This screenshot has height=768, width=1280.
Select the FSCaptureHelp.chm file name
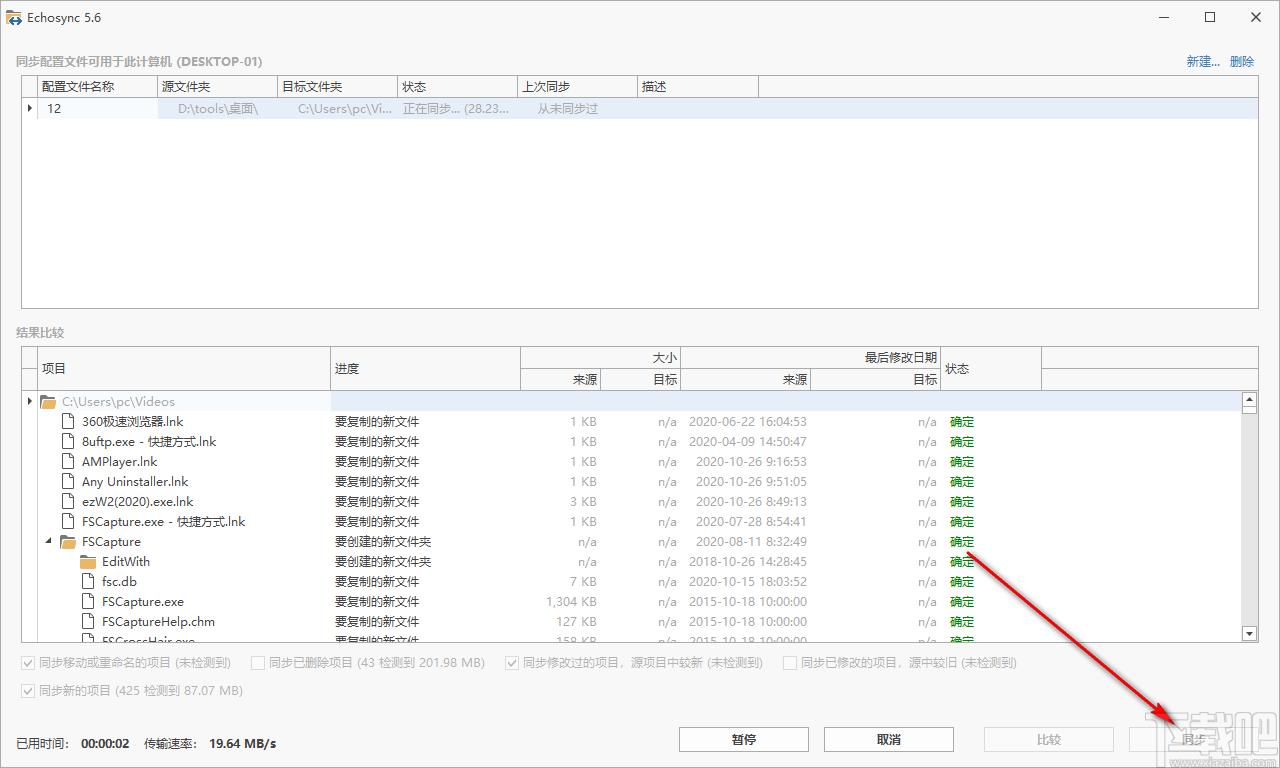point(158,622)
